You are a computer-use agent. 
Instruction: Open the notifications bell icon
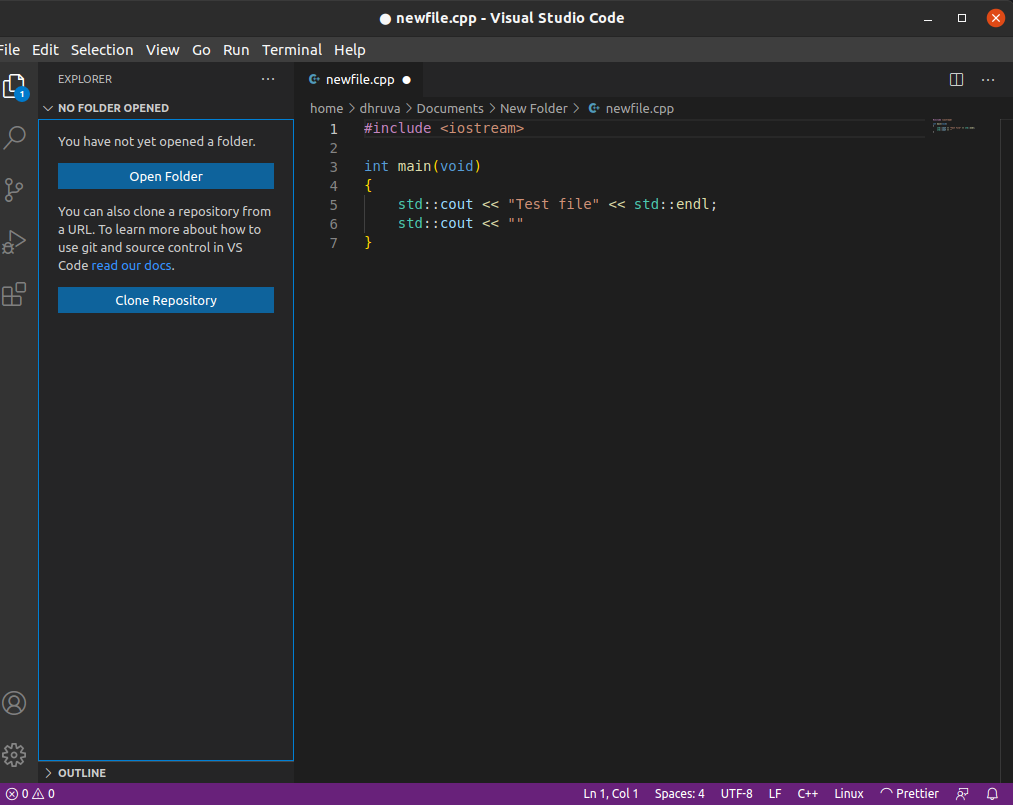tap(992, 794)
